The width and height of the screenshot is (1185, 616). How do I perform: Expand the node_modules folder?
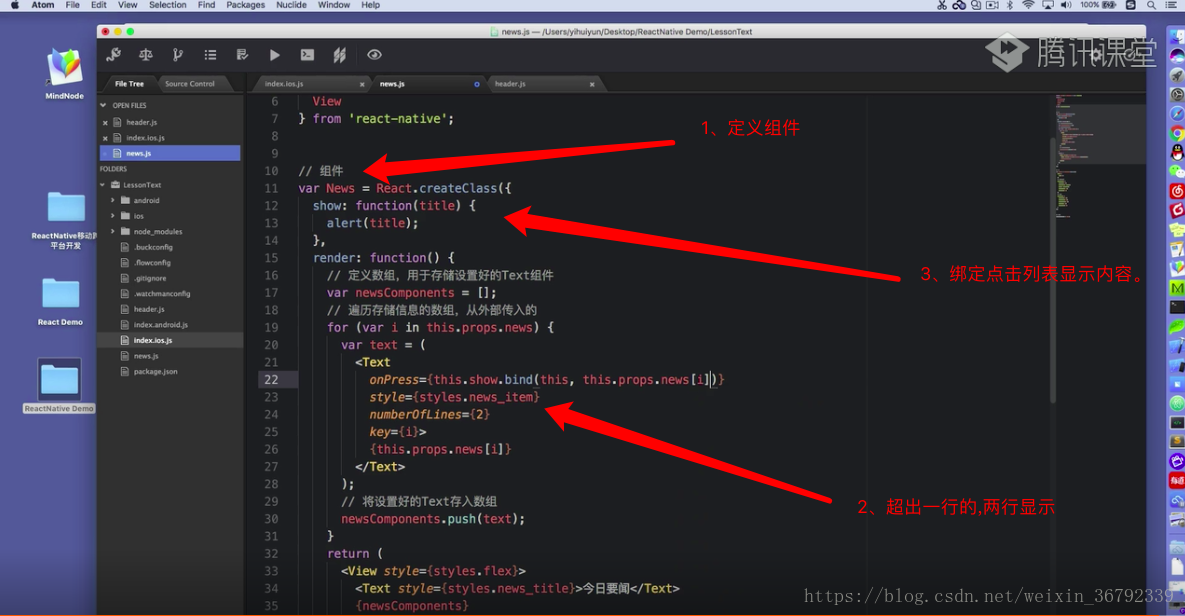(x=113, y=232)
